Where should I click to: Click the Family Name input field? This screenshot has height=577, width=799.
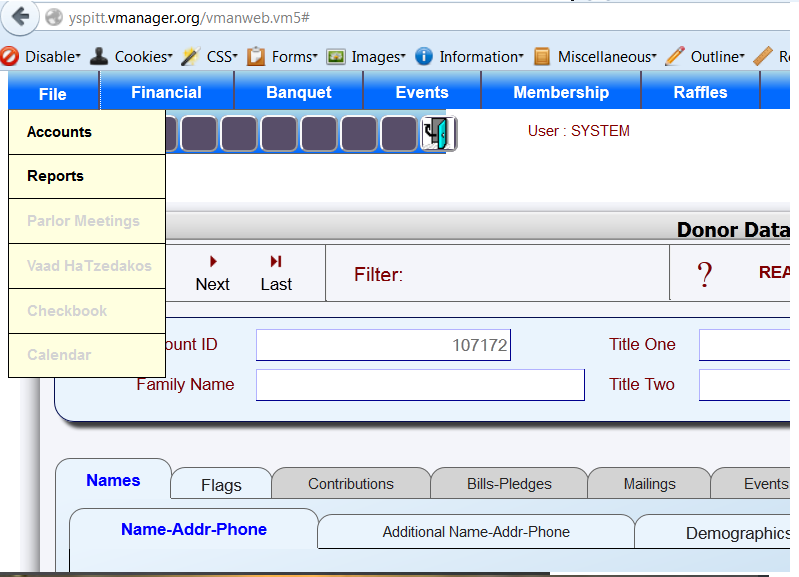tap(420, 385)
